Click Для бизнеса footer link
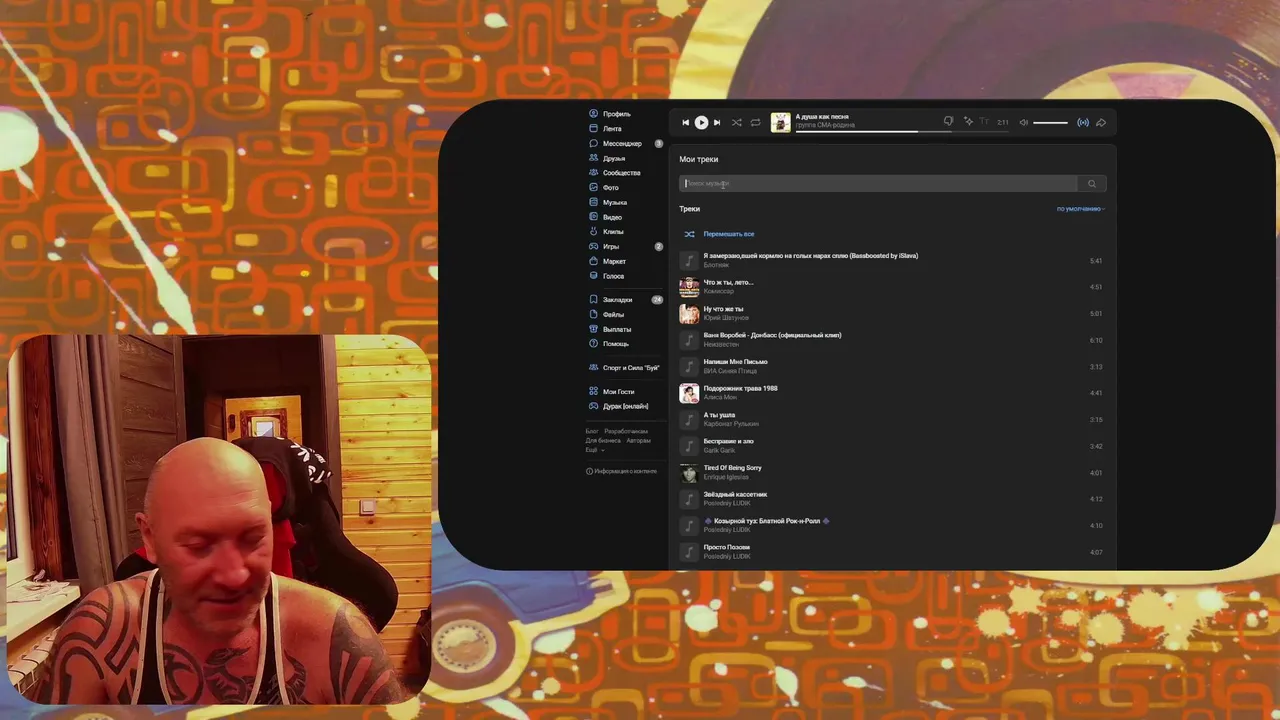This screenshot has height=720, width=1280. (603, 440)
